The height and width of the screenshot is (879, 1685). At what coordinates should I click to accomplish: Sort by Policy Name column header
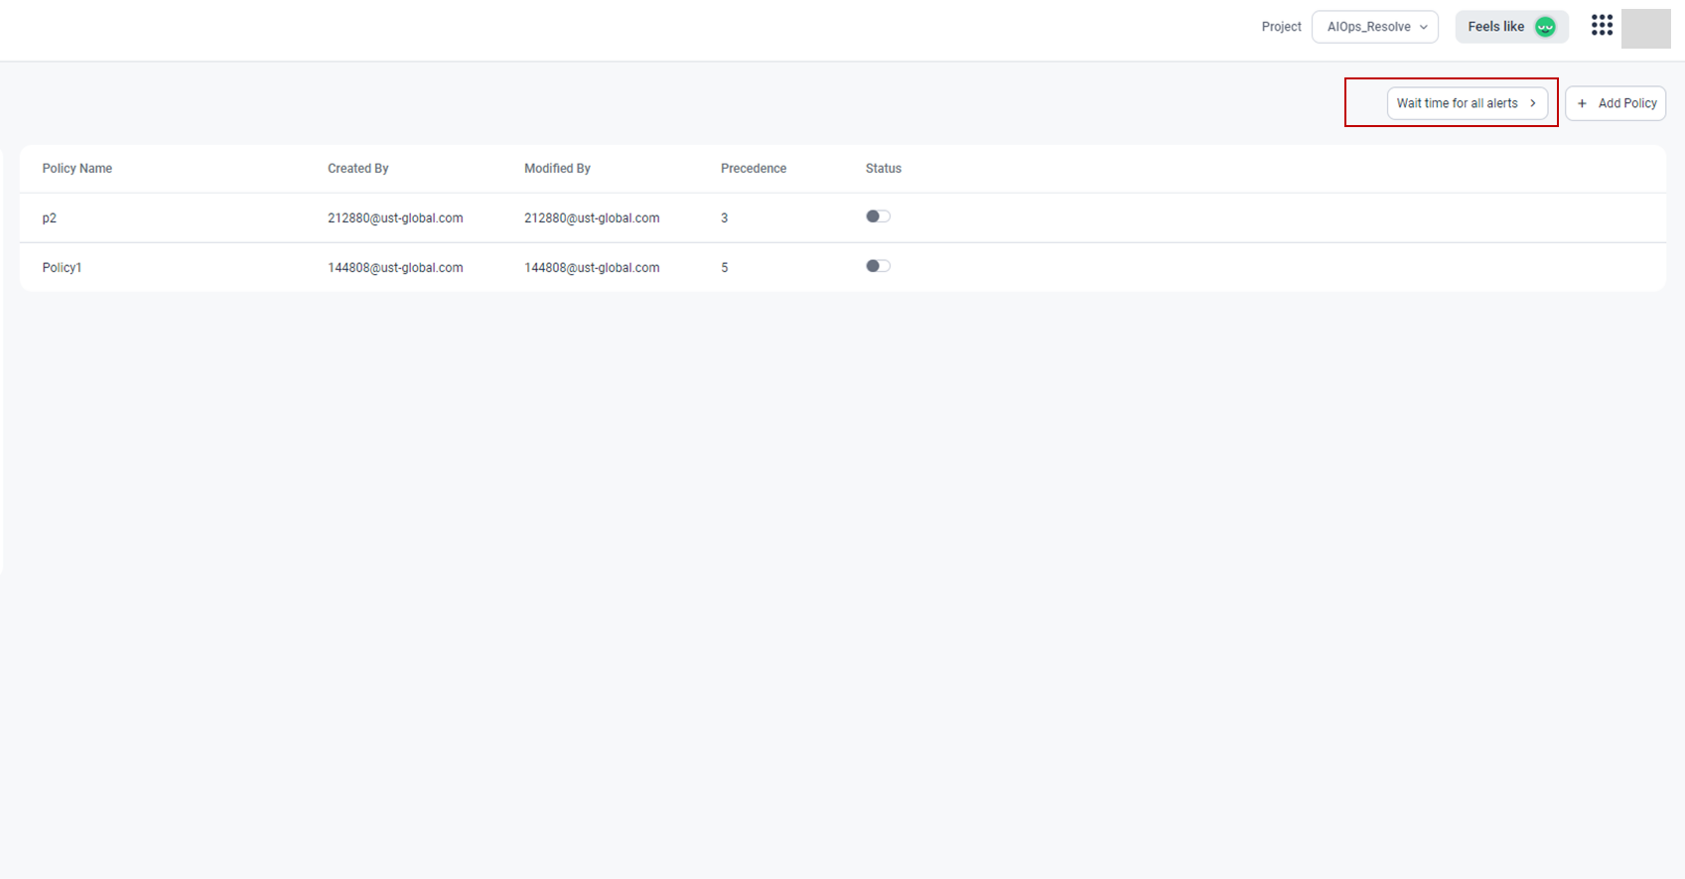click(x=77, y=168)
